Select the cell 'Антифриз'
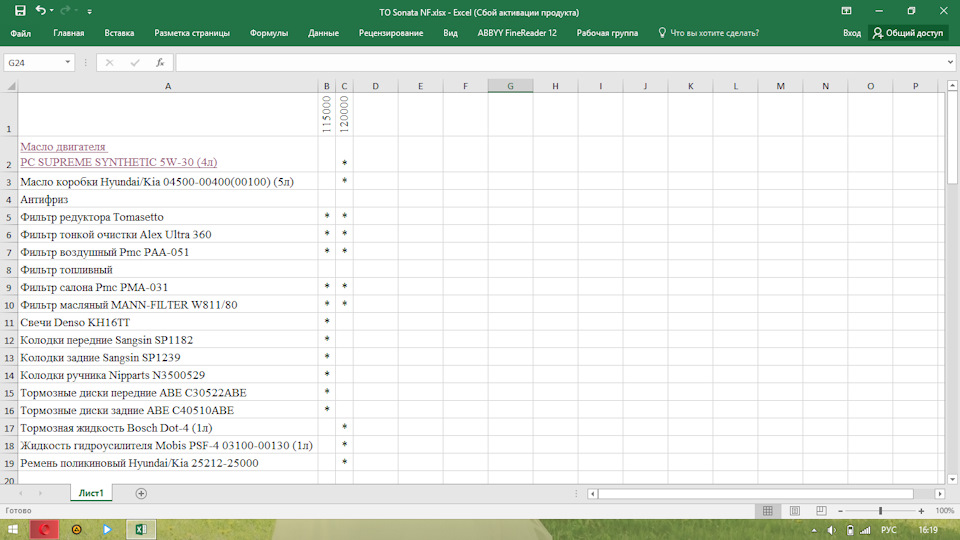The height and width of the screenshot is (540, 960). [168, 200]
